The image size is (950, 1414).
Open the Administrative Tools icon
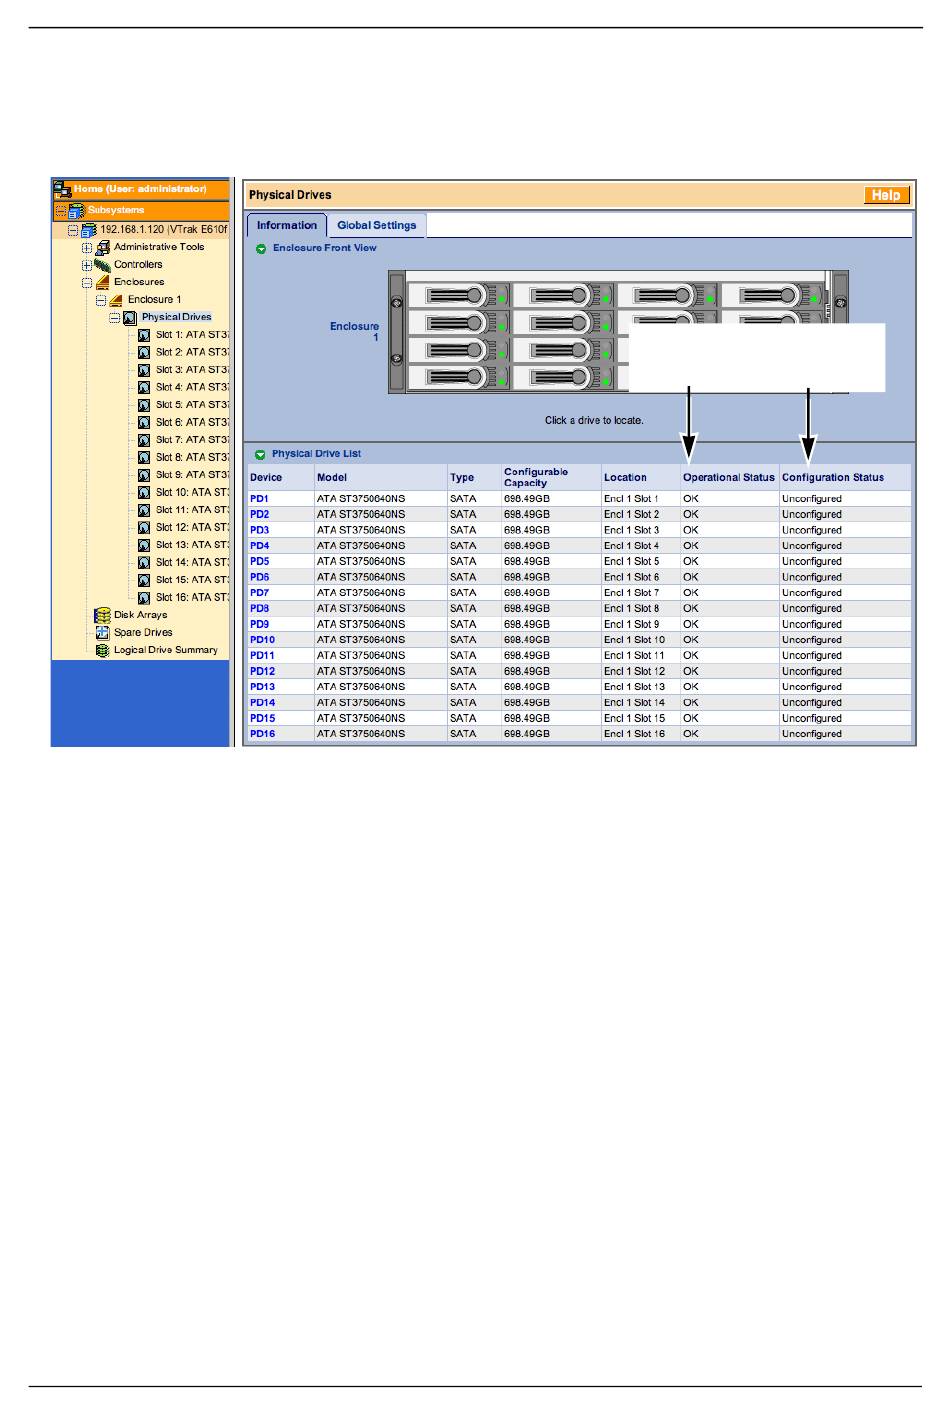[102, 247]
